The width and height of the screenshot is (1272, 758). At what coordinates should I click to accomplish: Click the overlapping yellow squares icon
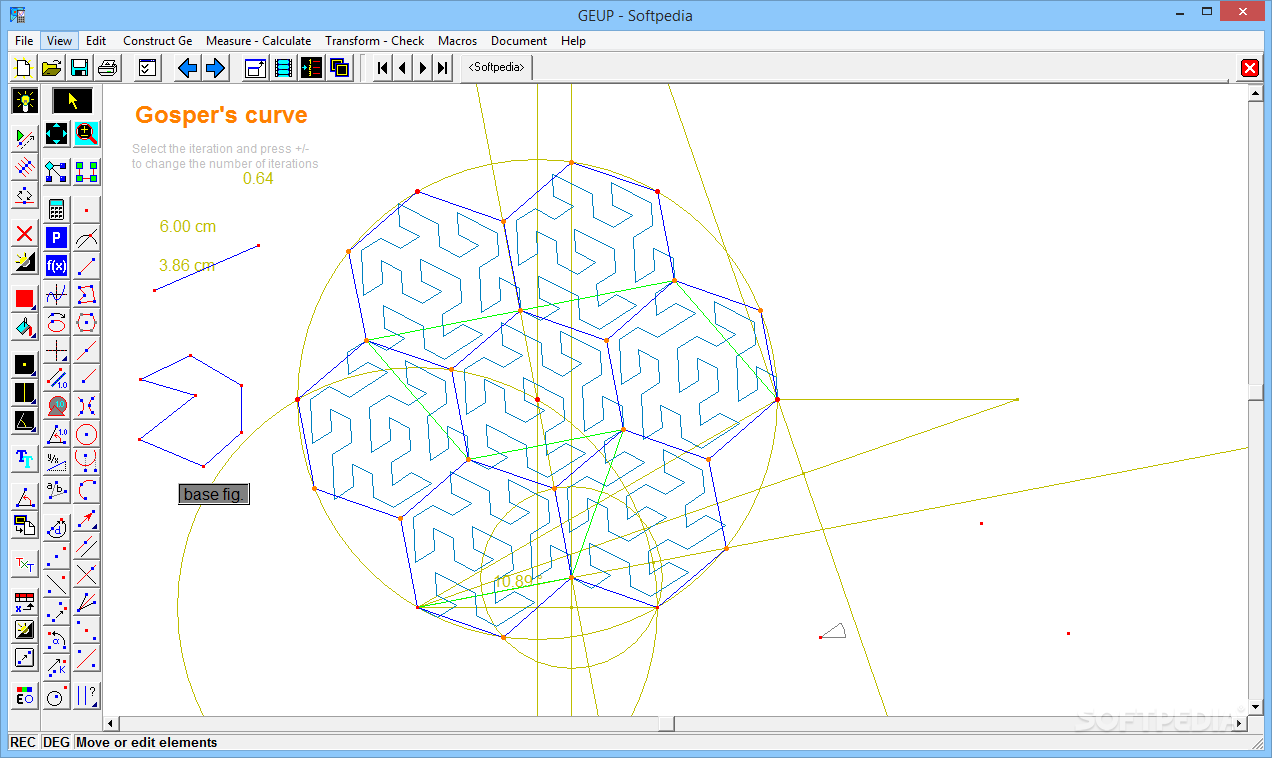click(x=340, y=68)
